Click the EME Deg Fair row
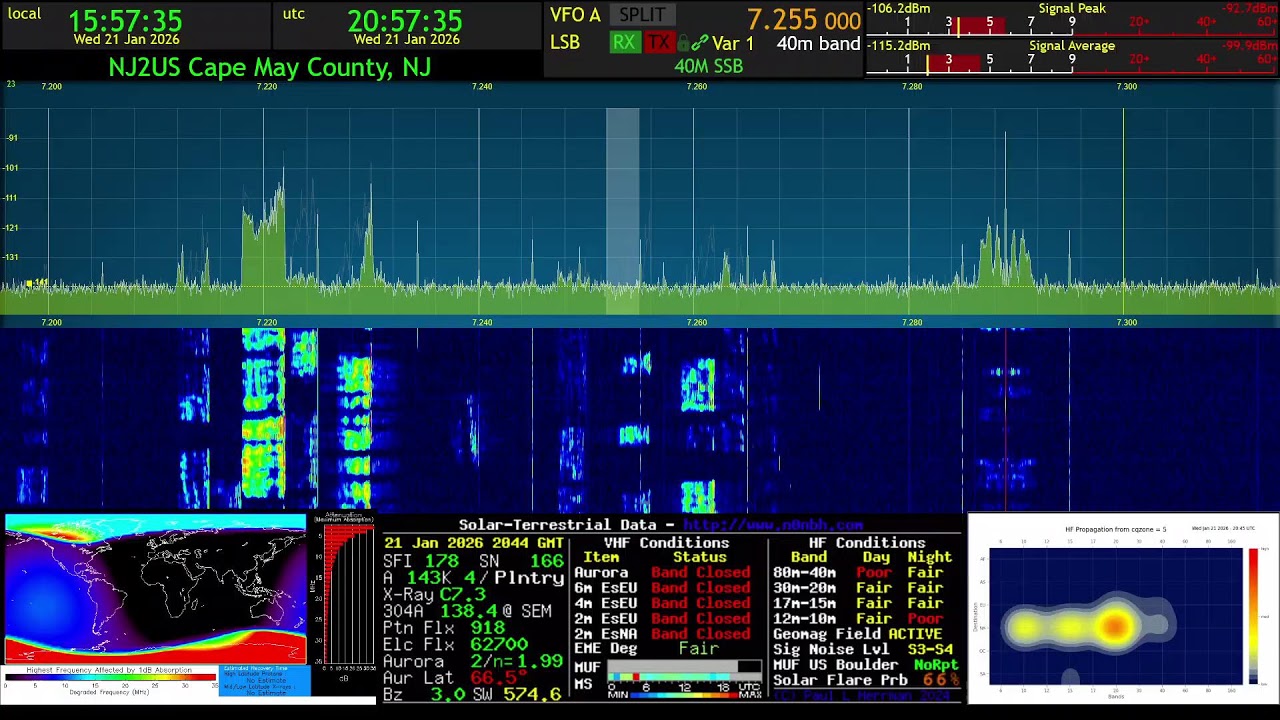The image size is (1280, 720). click(648, 649)
